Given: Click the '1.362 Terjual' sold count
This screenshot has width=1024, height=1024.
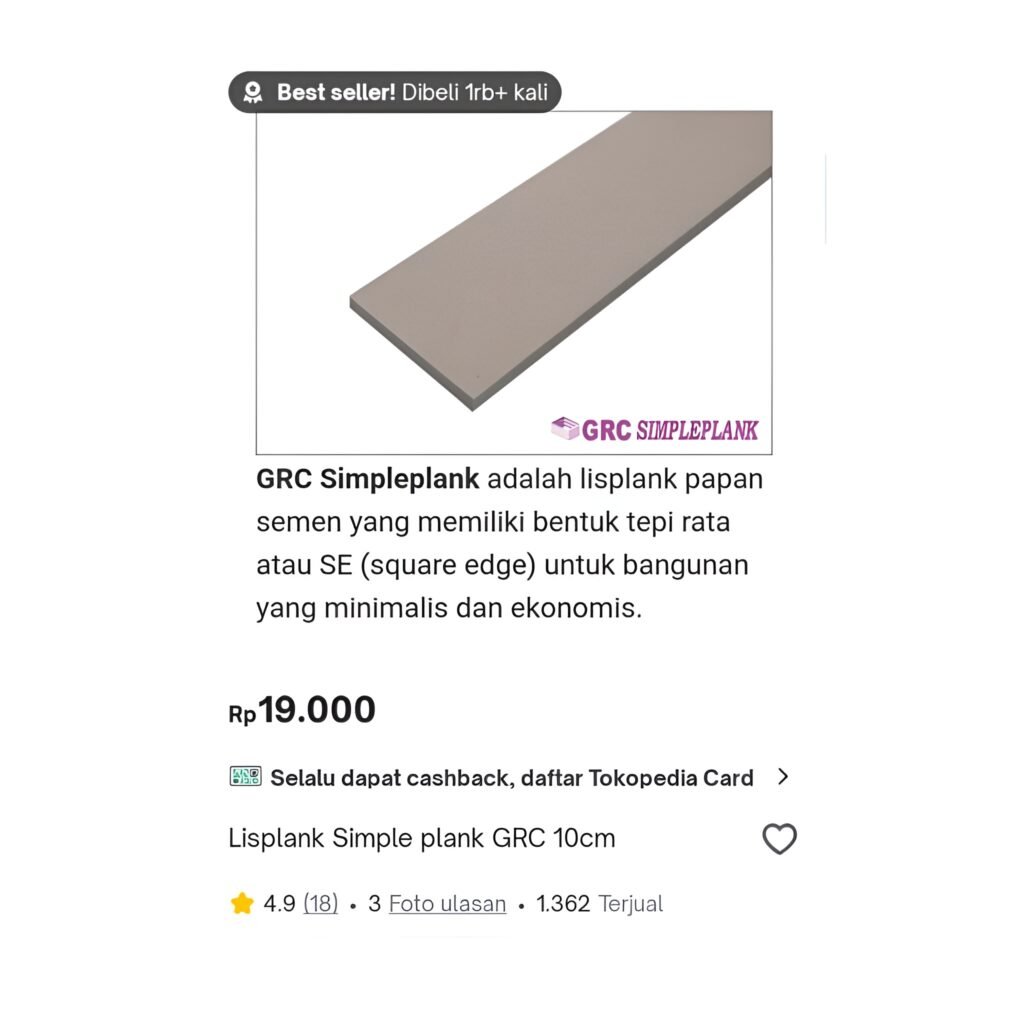Looking at the screenshot, I should point(599,904).
